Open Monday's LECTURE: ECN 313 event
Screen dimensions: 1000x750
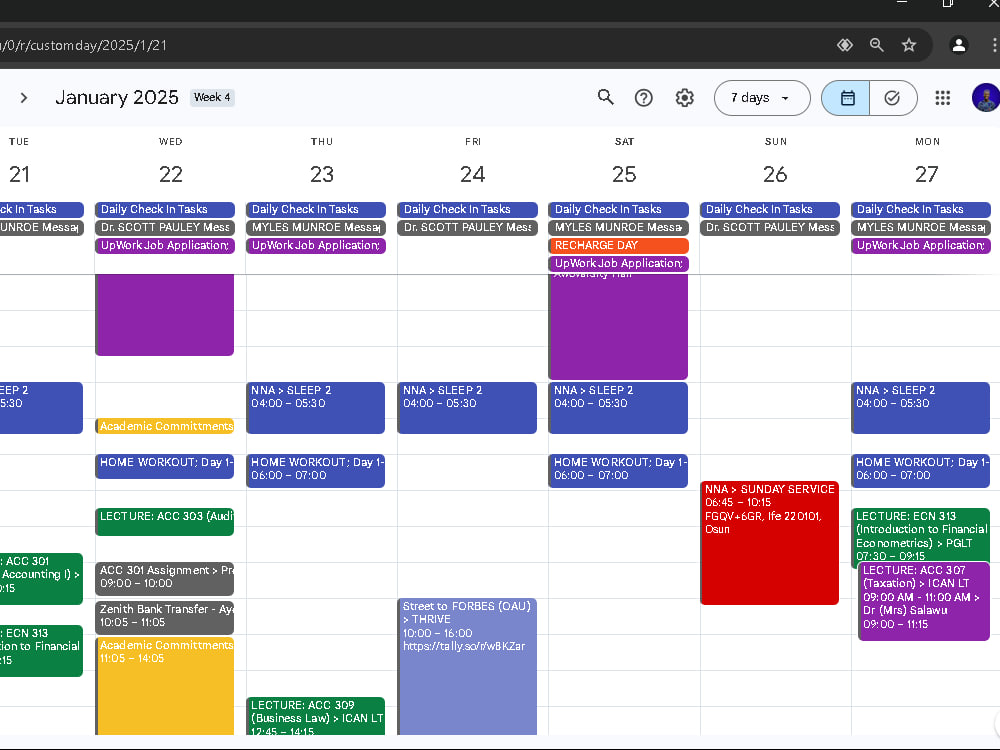pos(921,534)
